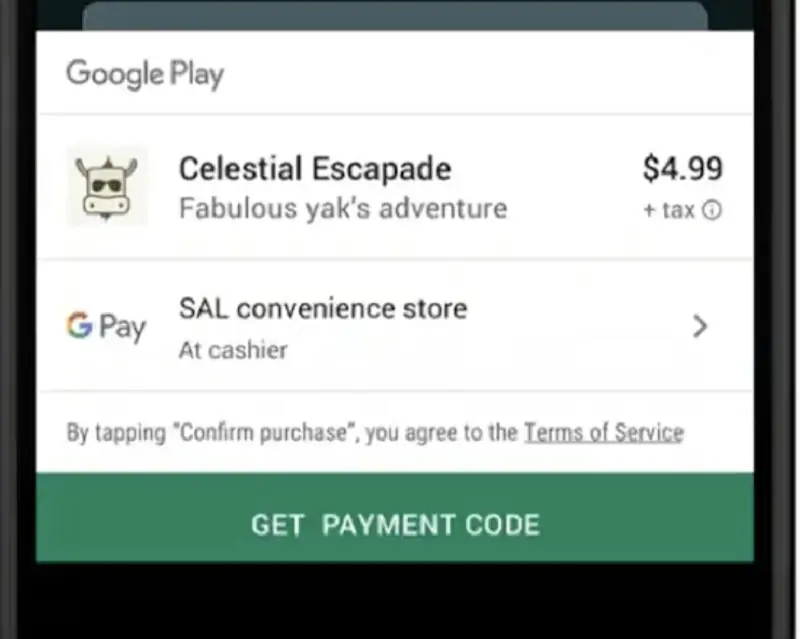The width and height of the screenshot is (800, 639).
Task: Click the 'At cashier' subtitle
Action: [233, 351]
